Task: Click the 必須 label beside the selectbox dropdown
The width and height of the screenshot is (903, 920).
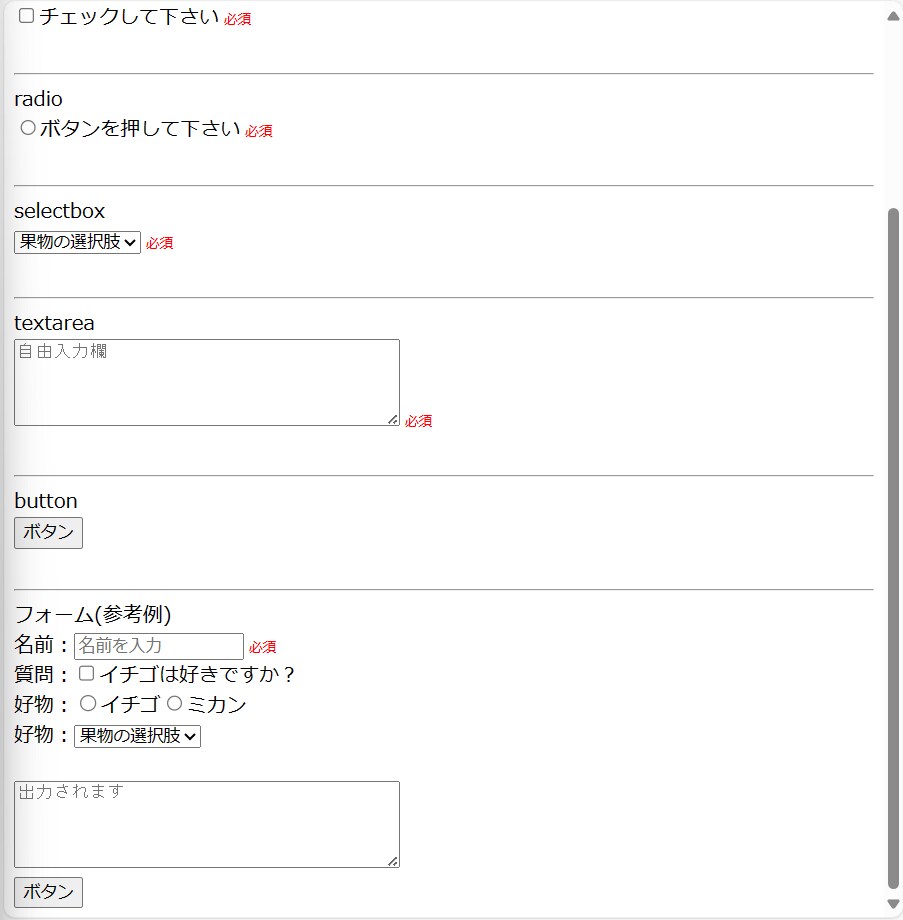Action: 160,243
